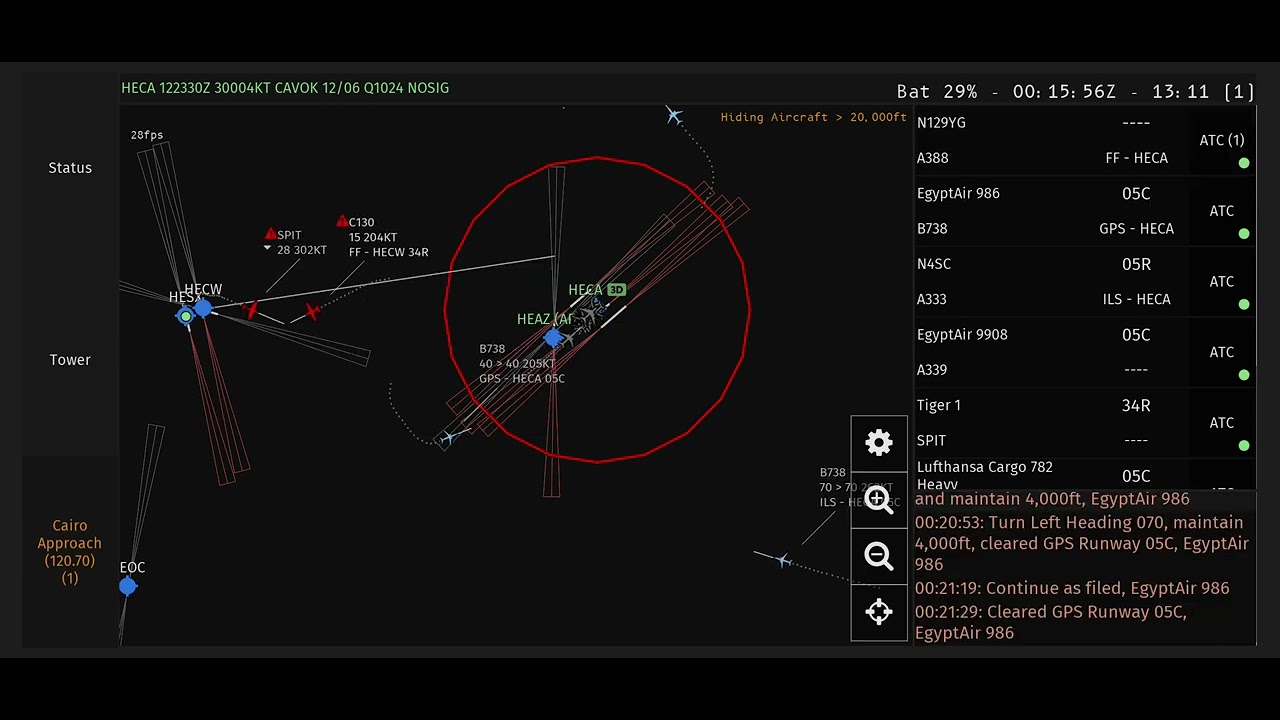Select the EgyptAir 986 flight strip
The width and height of the screenshot is (1280, 720).
click(1085, 211)
